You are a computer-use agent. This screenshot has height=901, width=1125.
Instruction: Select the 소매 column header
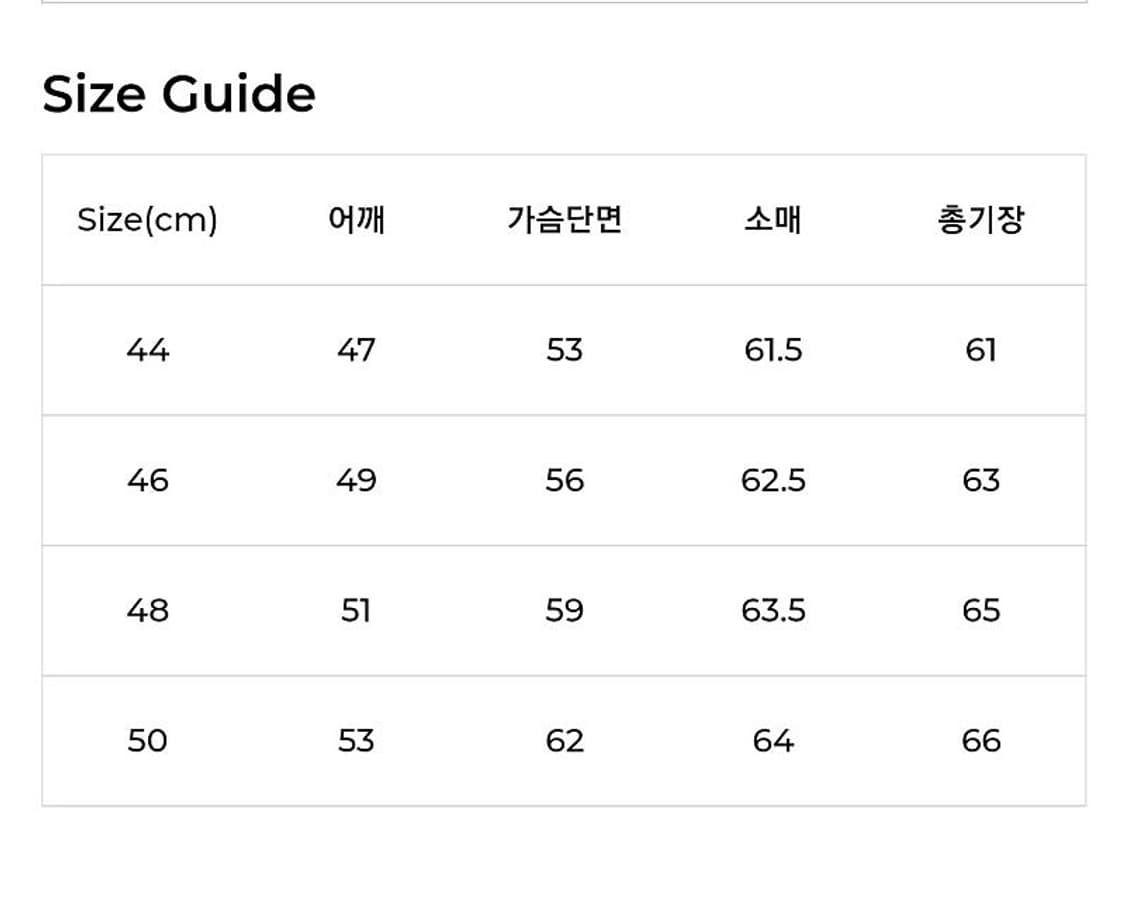[x=773, y=220]
